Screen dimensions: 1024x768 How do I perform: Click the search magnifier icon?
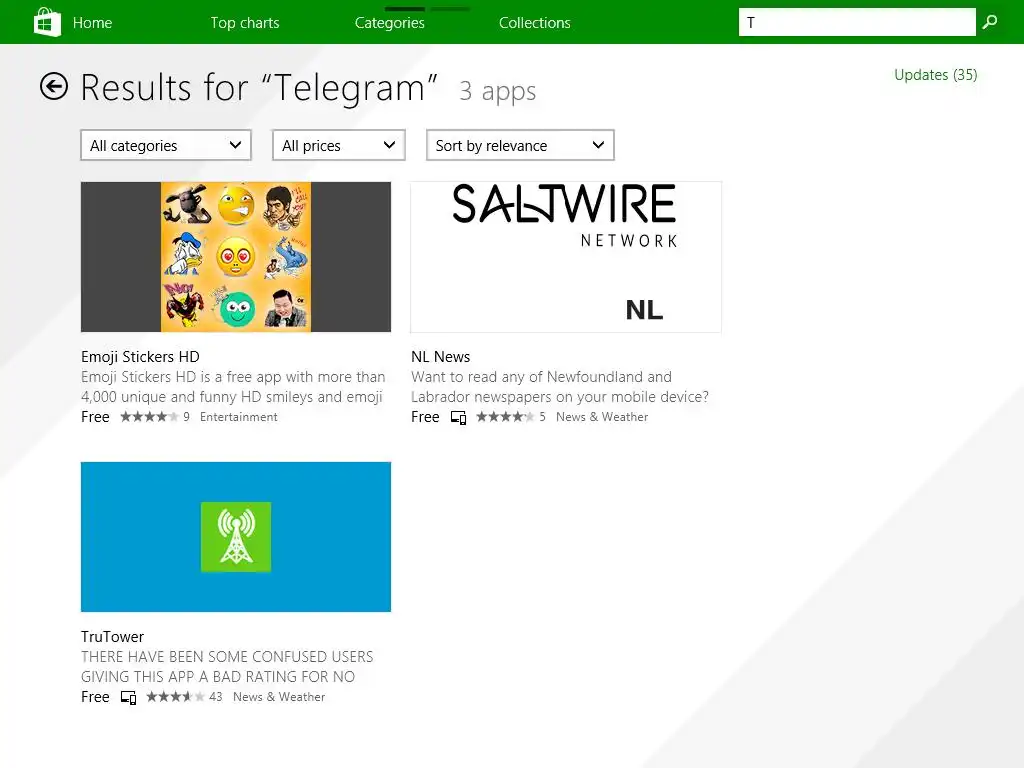990,22
